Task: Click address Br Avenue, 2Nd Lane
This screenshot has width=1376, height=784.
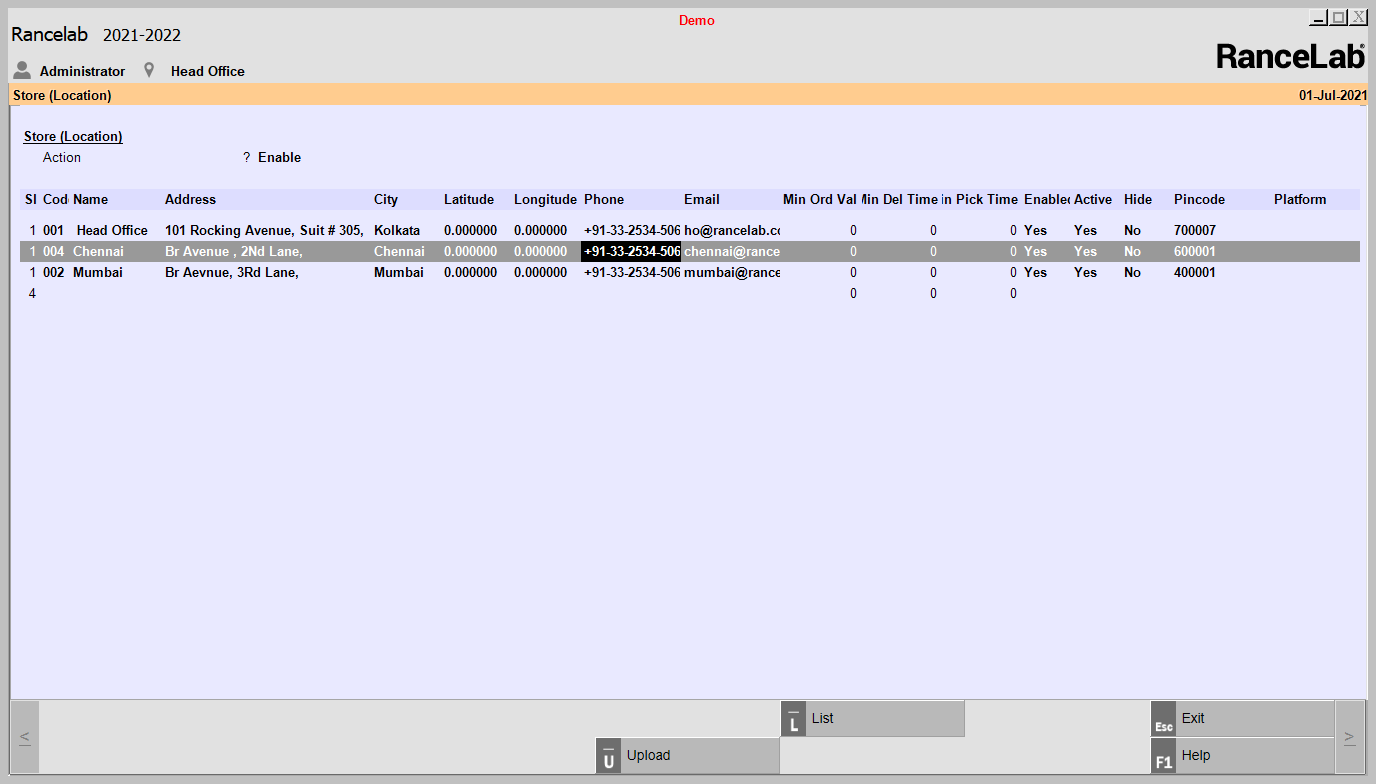Action: (x=234, y=252)
